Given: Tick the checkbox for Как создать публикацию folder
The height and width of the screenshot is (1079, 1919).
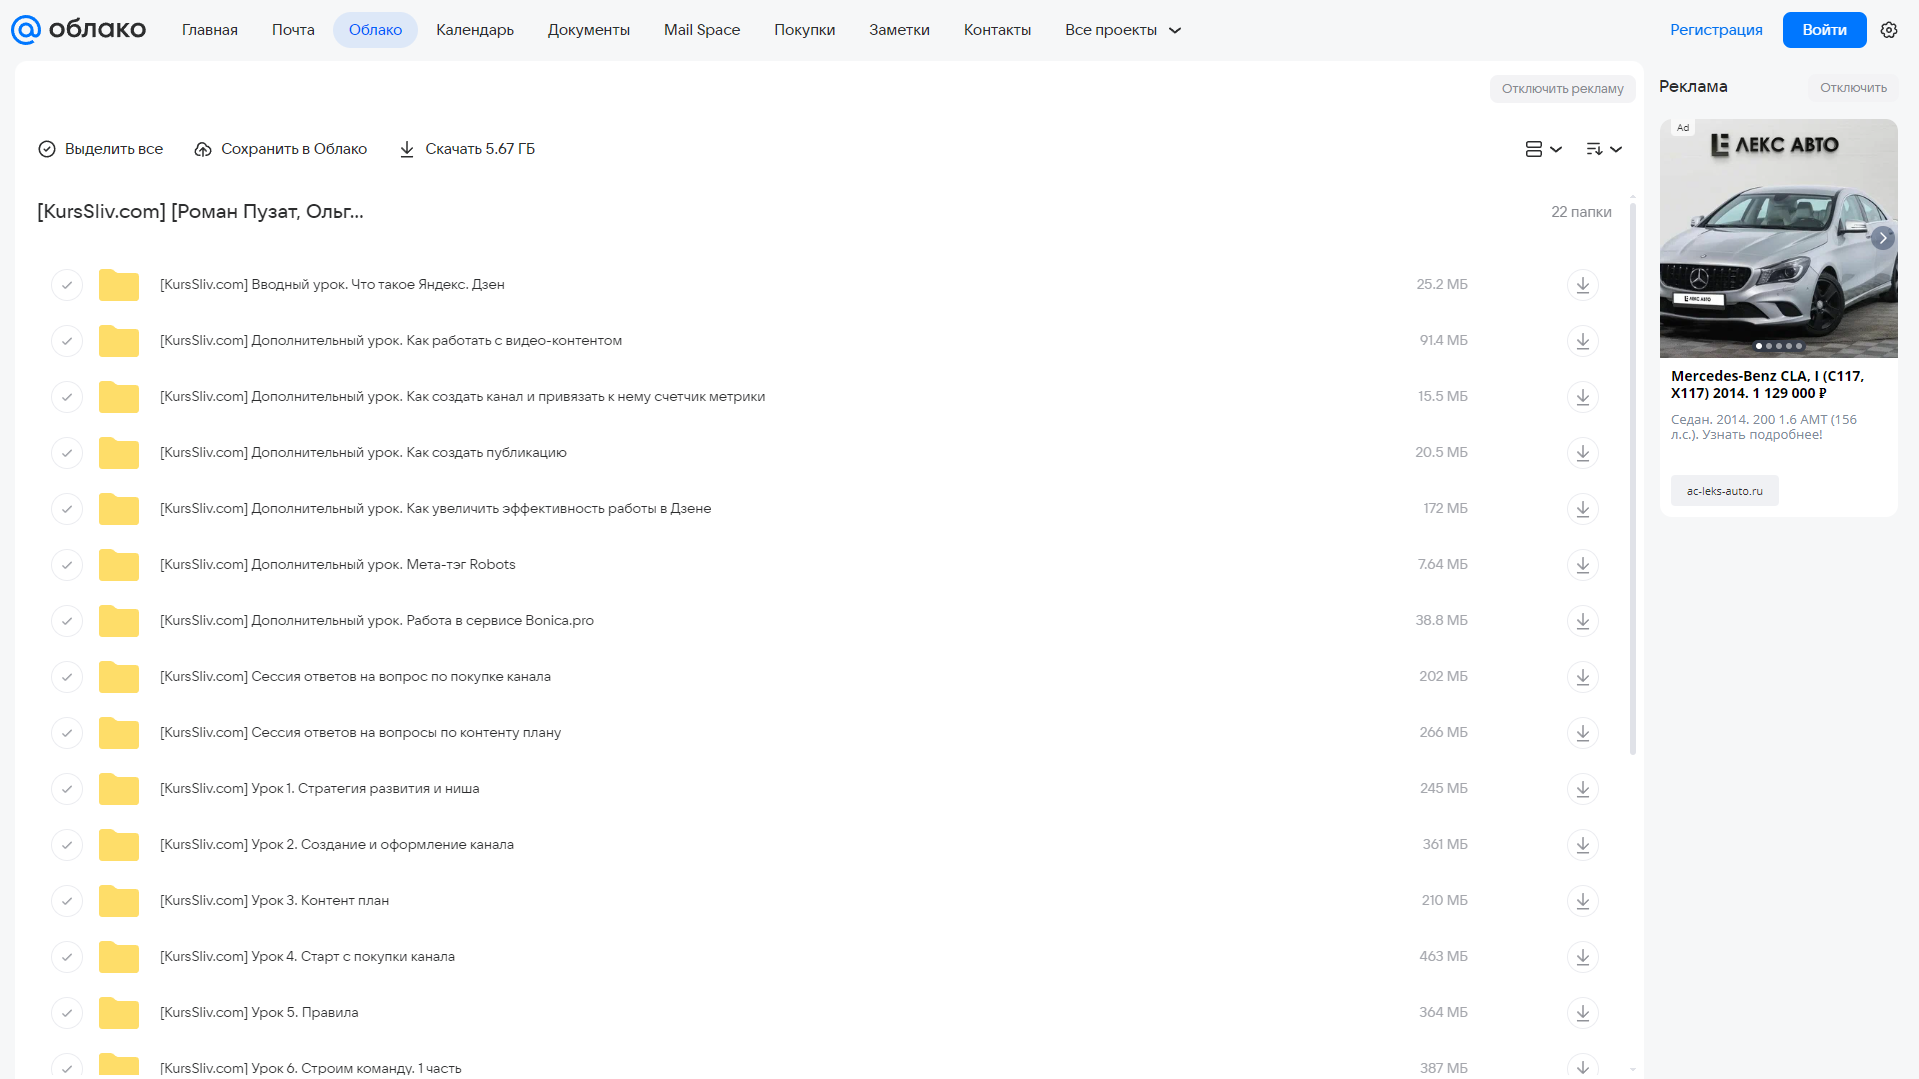Looking at the screenshot, I should coord(67,453).
